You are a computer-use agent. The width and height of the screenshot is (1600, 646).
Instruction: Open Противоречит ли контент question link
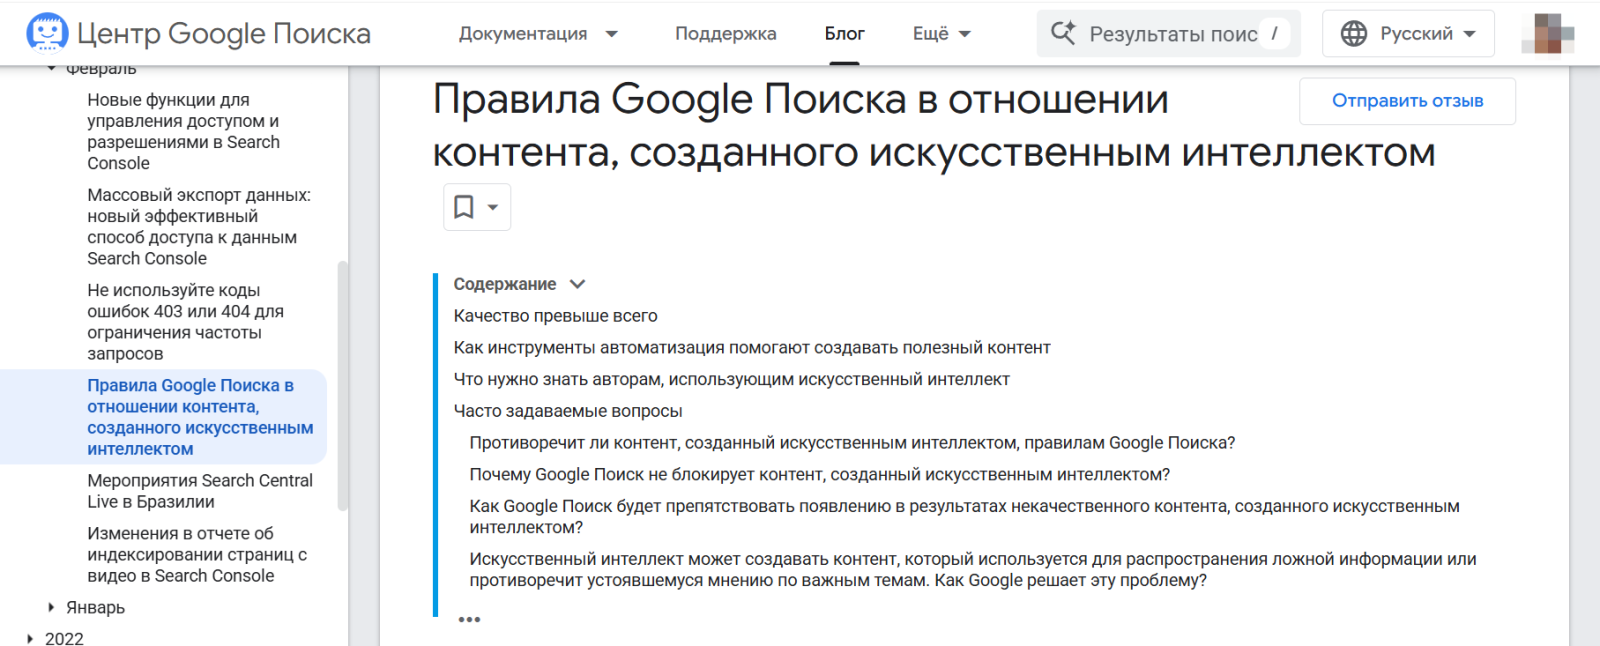[852, 443]
